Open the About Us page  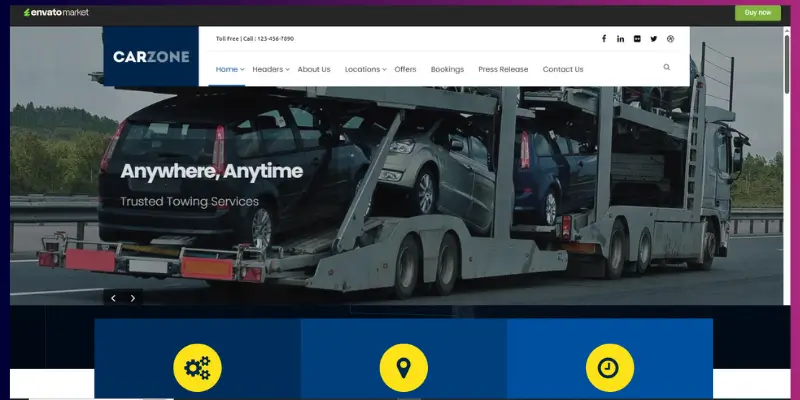(314, 69)
